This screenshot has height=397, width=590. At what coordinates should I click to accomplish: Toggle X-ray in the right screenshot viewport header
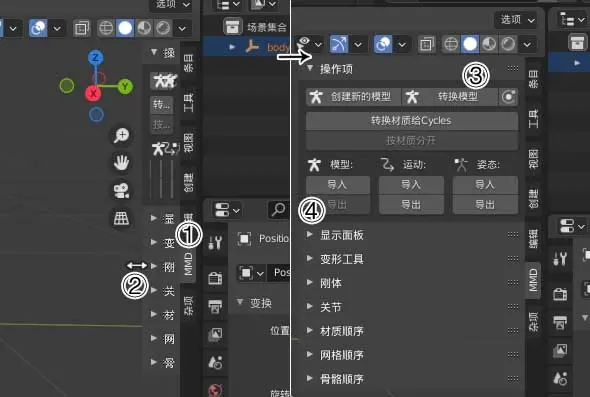427,44
